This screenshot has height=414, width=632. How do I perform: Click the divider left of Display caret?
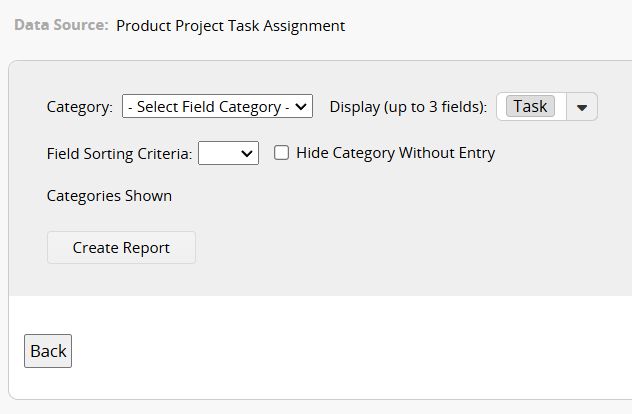567,107
